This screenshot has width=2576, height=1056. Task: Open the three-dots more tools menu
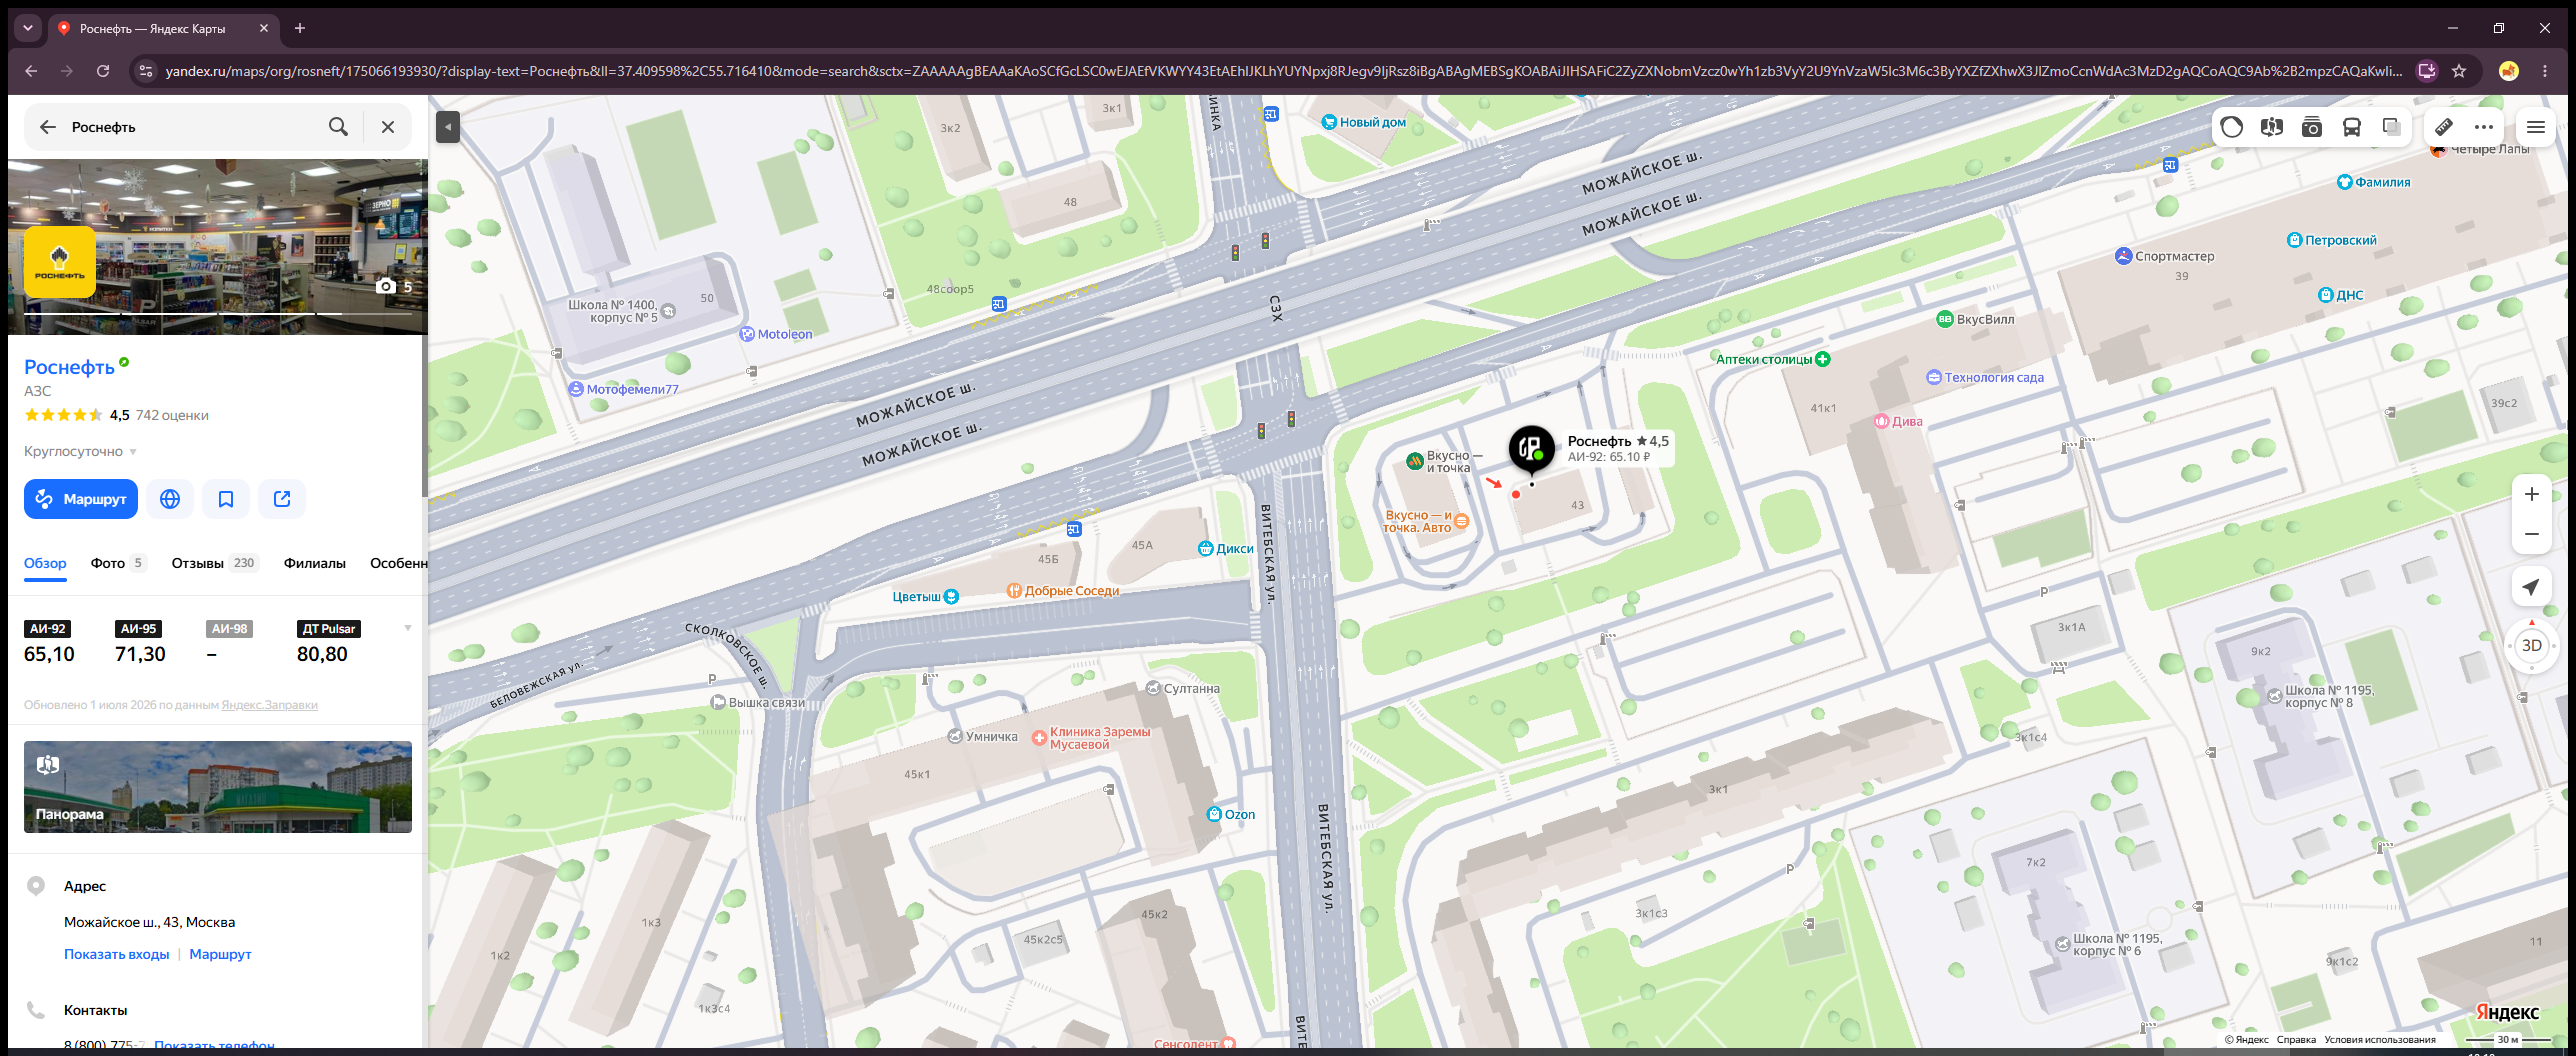2484,127
